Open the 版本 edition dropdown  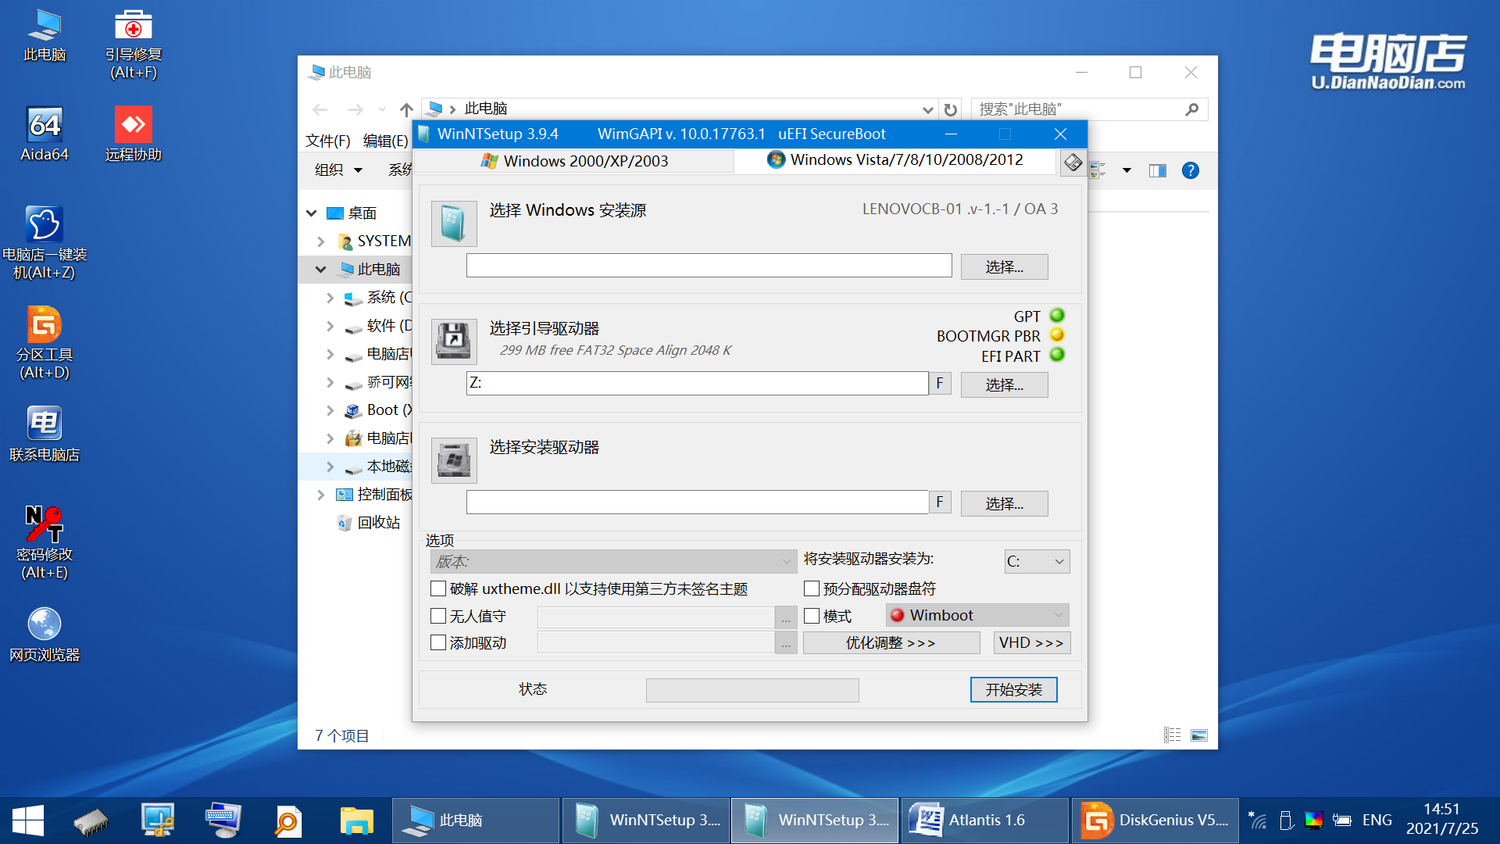[x=613, y=561]
